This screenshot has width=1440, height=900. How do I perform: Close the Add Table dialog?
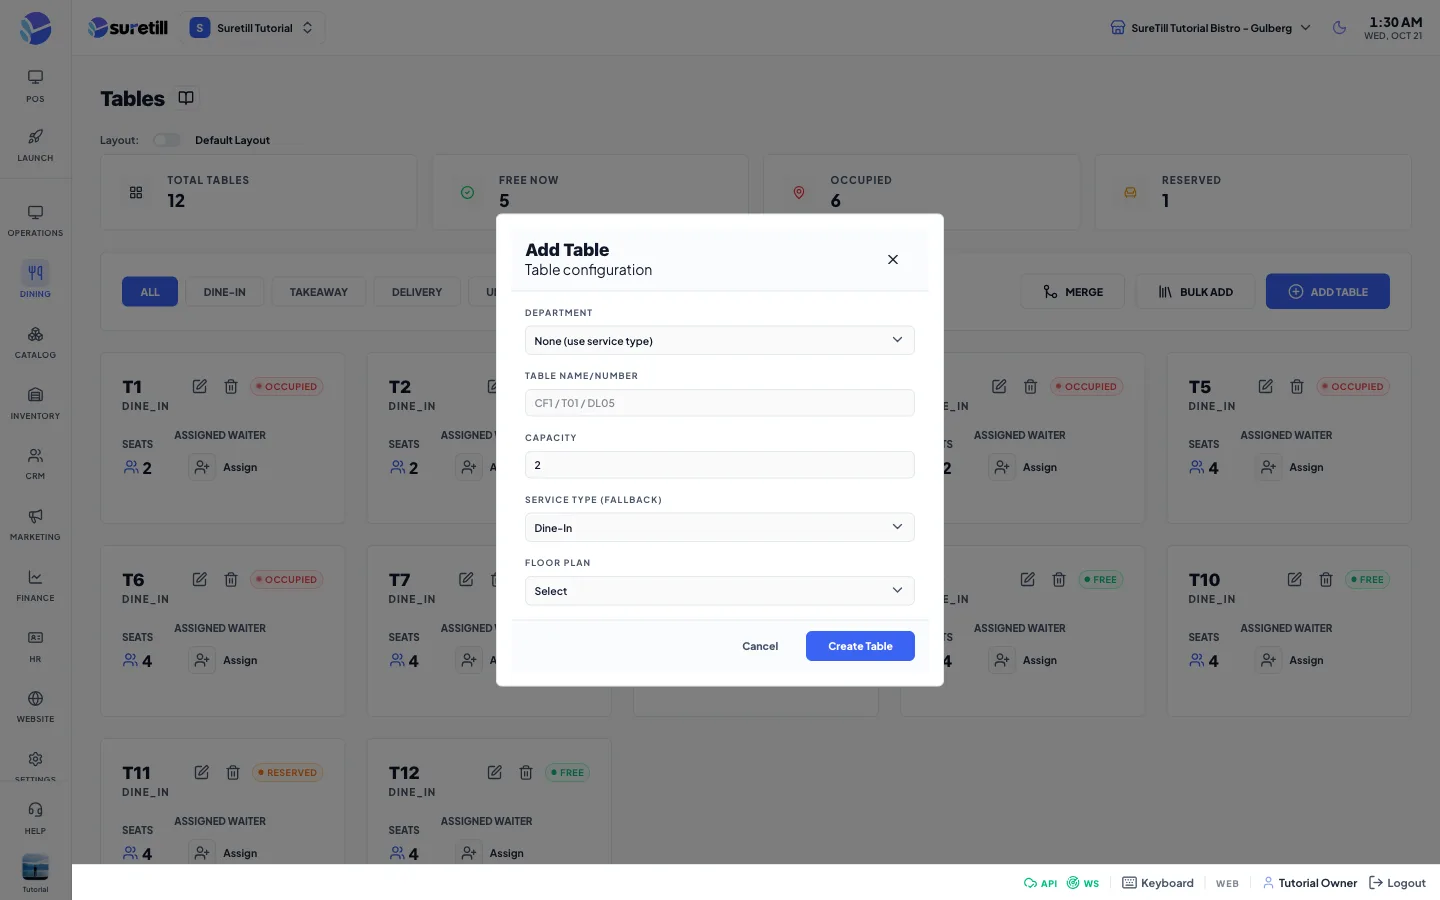coord(893,259)
